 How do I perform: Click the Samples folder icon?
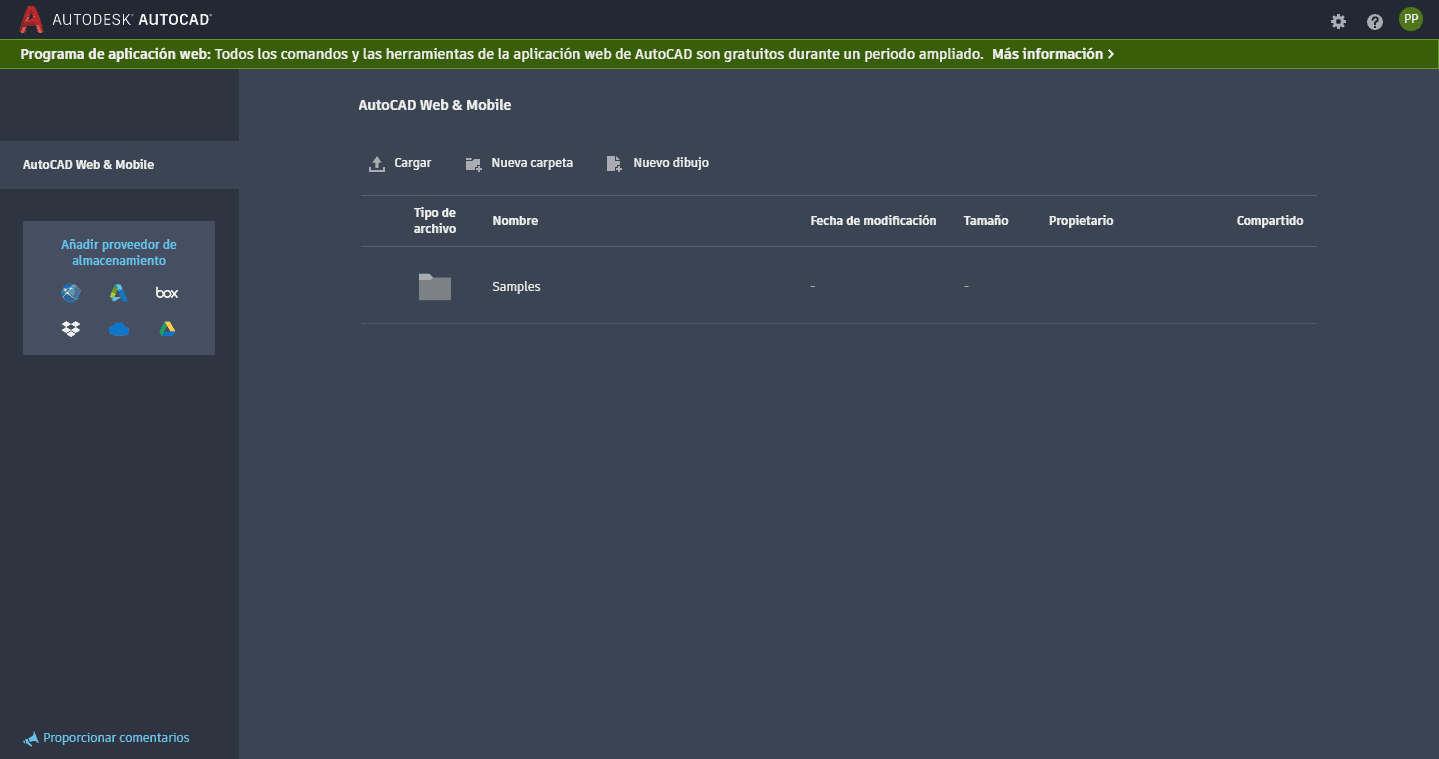coord(435,287)
